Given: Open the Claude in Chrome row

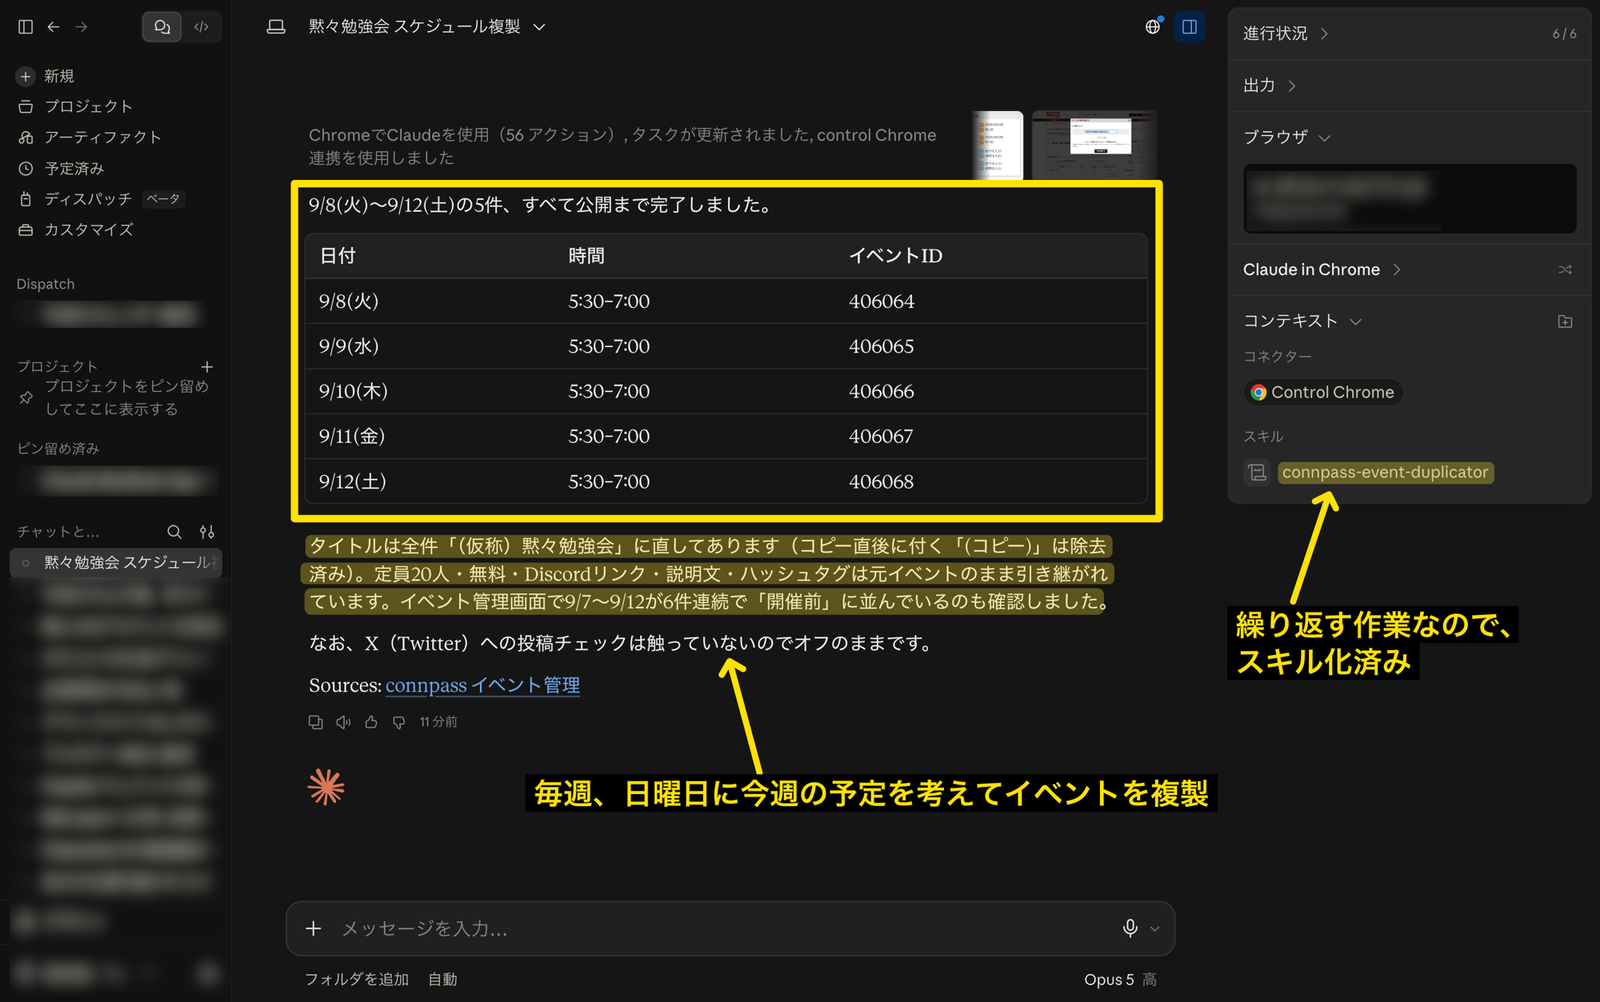Looking at the screenshot, I should (1321, 270).
